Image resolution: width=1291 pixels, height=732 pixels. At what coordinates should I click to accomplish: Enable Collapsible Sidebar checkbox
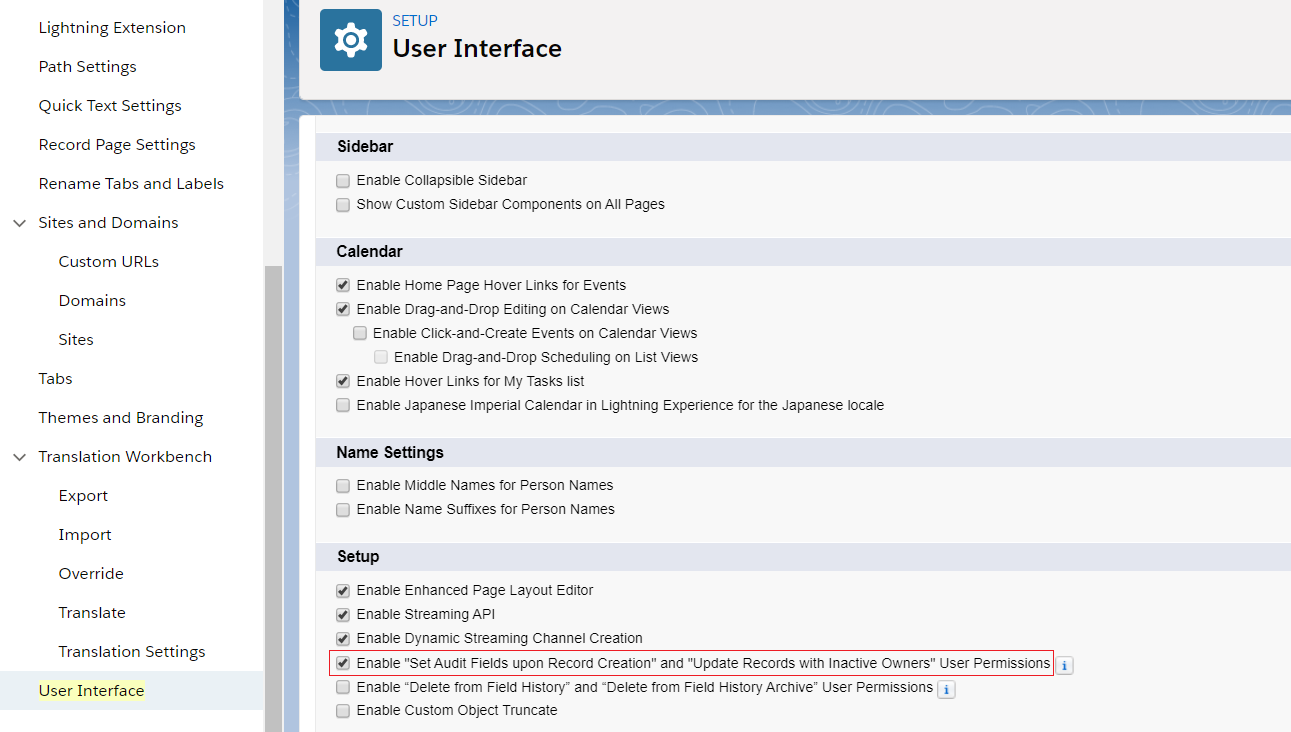tap(343, 181)
